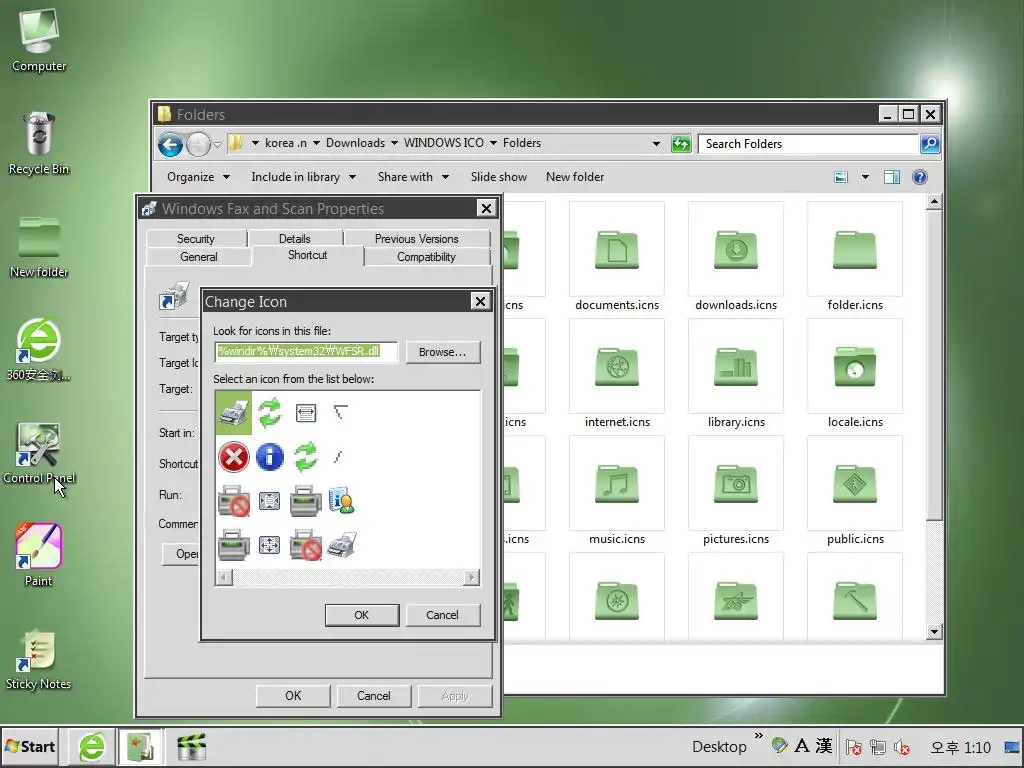1024x768 pixels.
Task: Choose the user contact info icon
Action: pos(341,501)
